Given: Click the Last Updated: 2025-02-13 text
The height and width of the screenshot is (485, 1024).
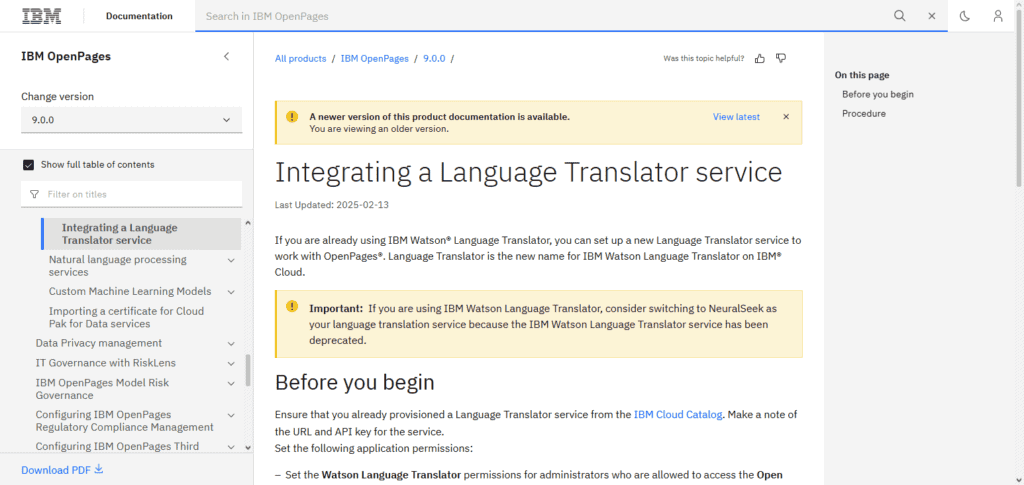Looking at the screenshot, I should (x=332, y=204).
